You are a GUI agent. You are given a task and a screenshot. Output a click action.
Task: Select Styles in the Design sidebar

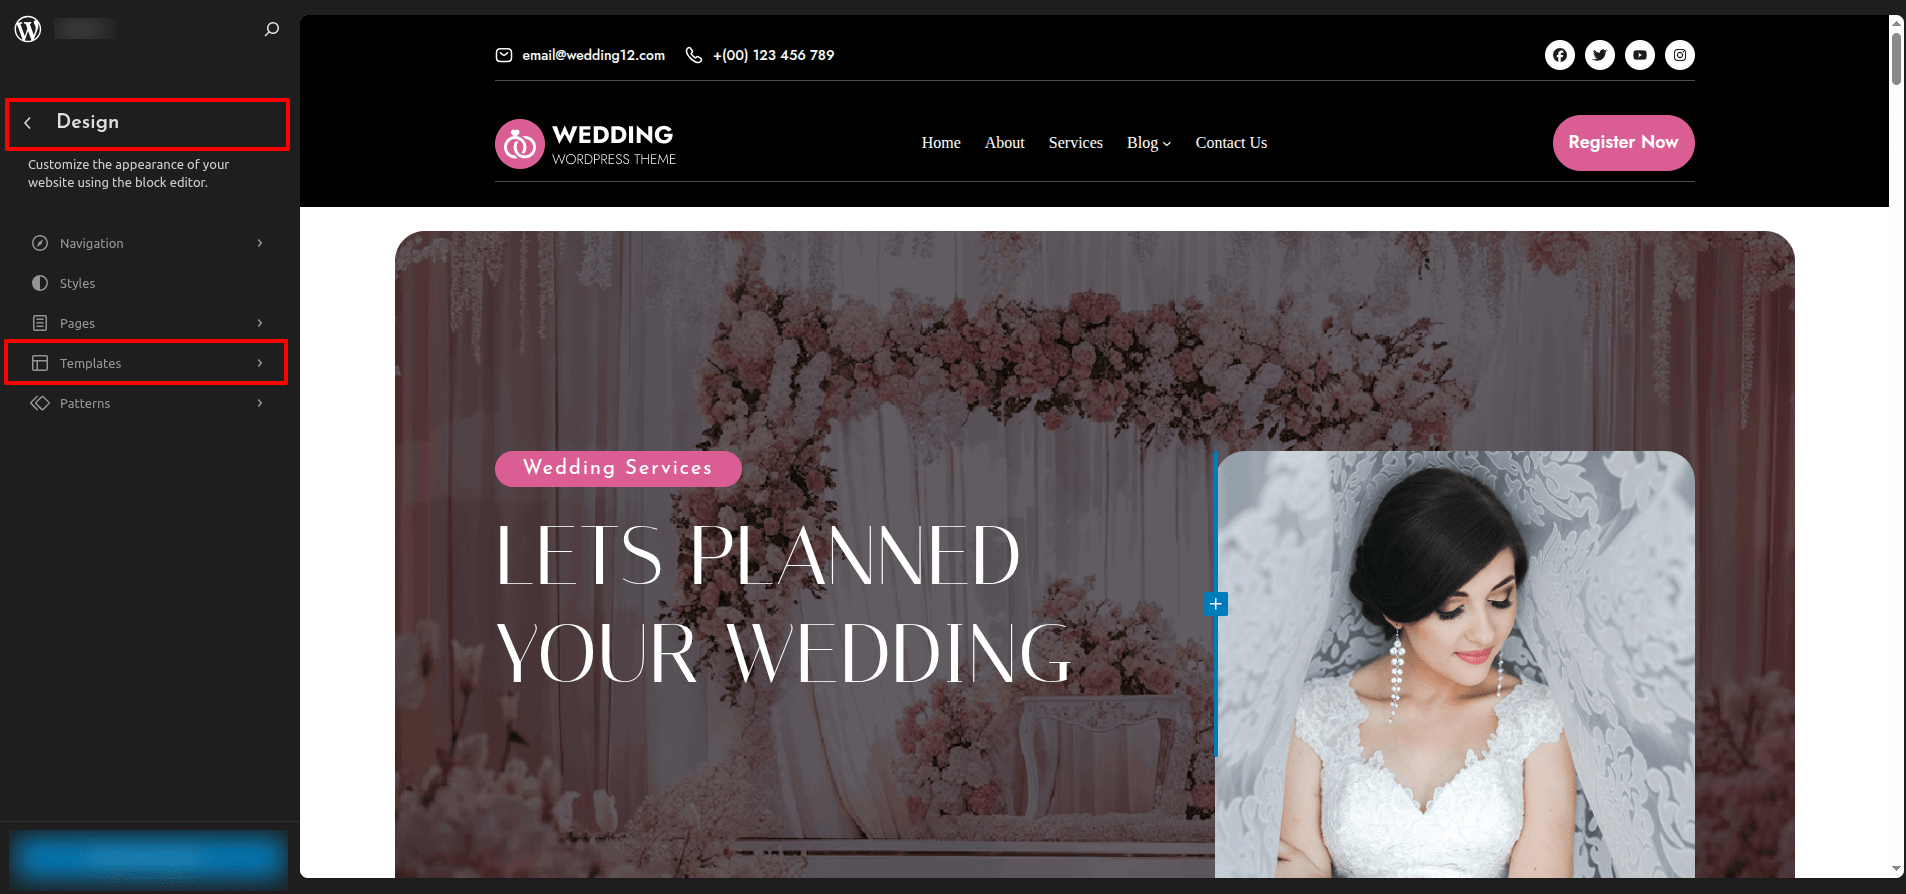[77, 283]
